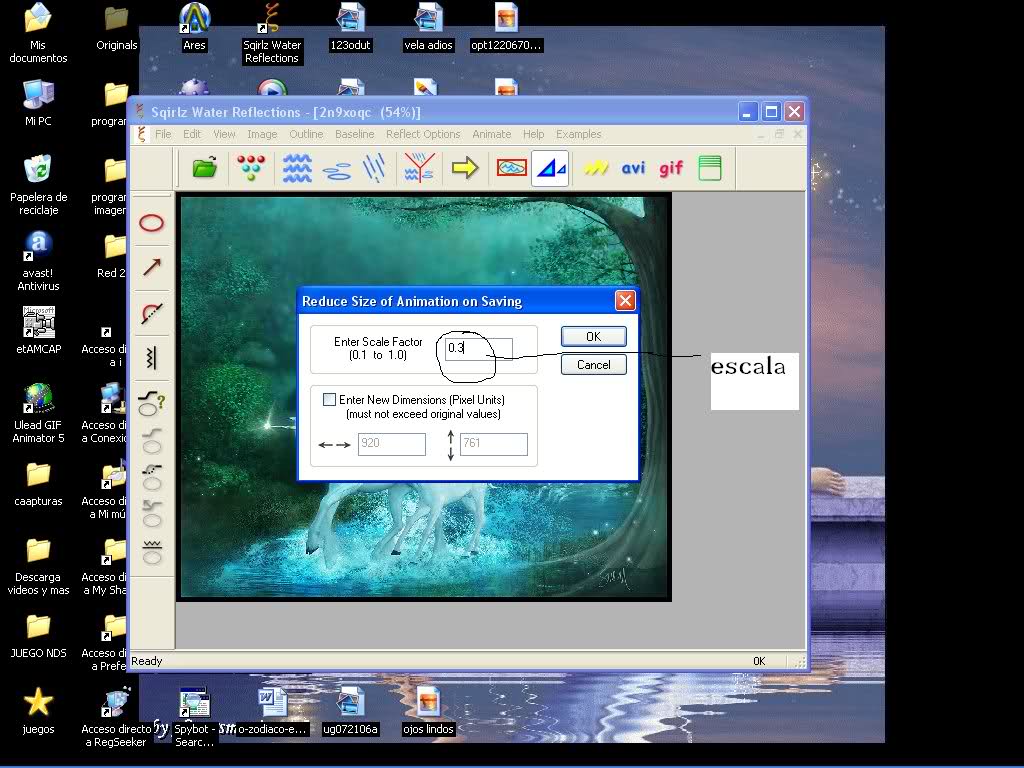Click the Scale Factor input field
The height and width of the screenshot is (768, 1024).
(478, 348)
